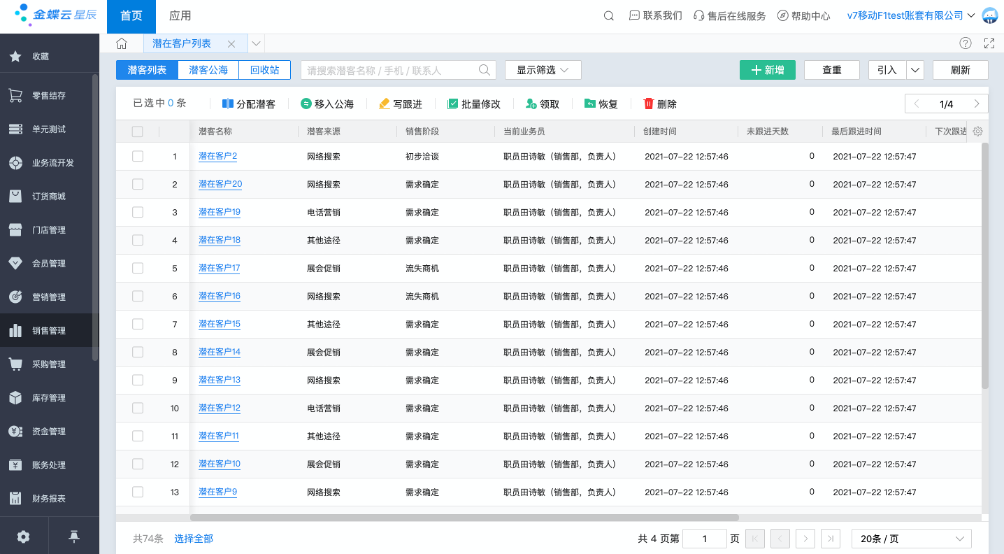The image size is (1004, 554).
Task: Open 采购管理 in the sidebar
Action: point(49,364)
